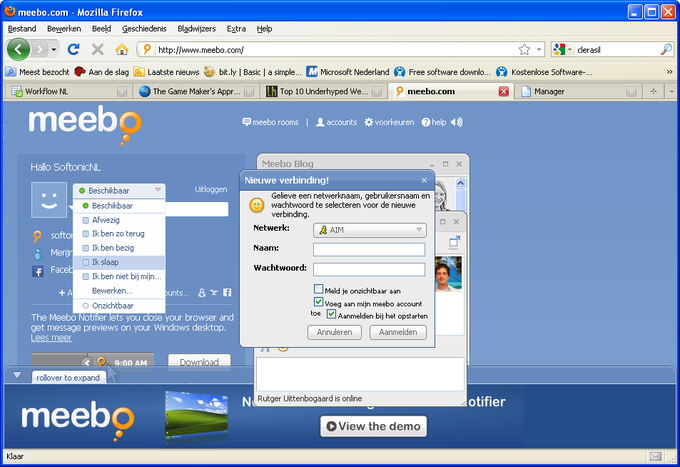Click the pop-out icon in chat window
680x467 pixels.
tap(454, 242)
